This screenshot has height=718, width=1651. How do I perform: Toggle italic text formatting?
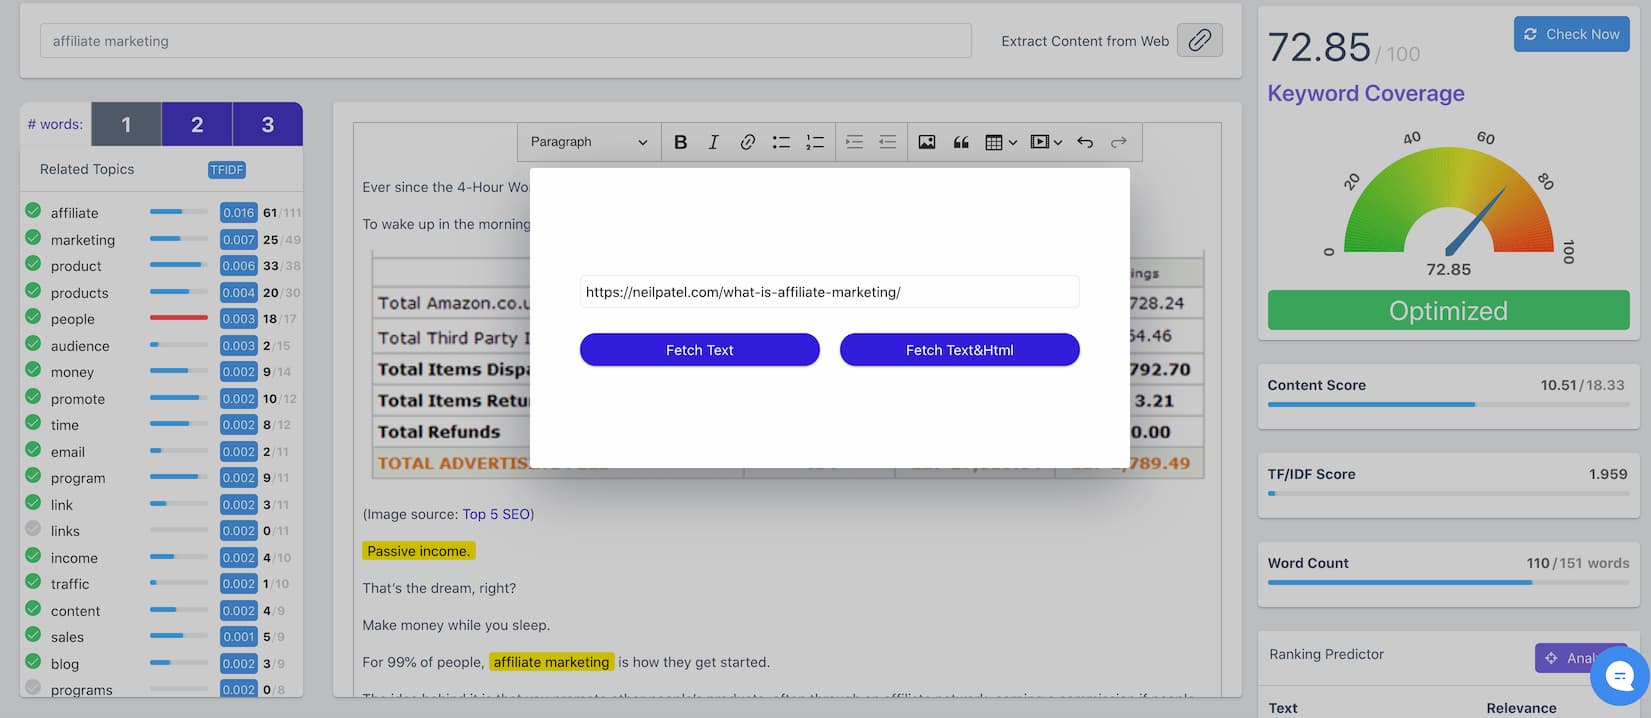713,142
